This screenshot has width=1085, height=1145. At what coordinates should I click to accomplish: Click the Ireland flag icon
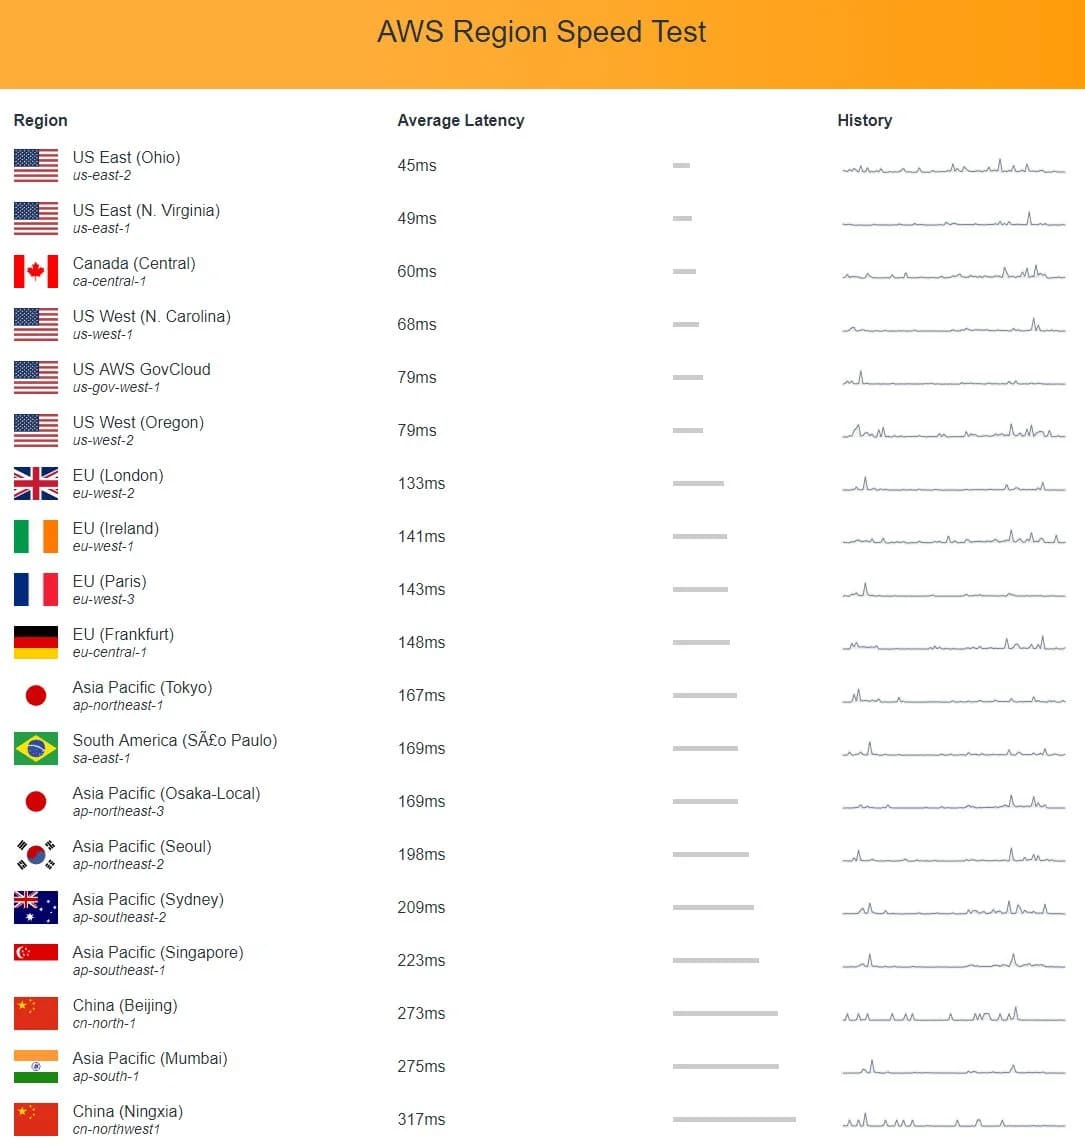point(36,537)
